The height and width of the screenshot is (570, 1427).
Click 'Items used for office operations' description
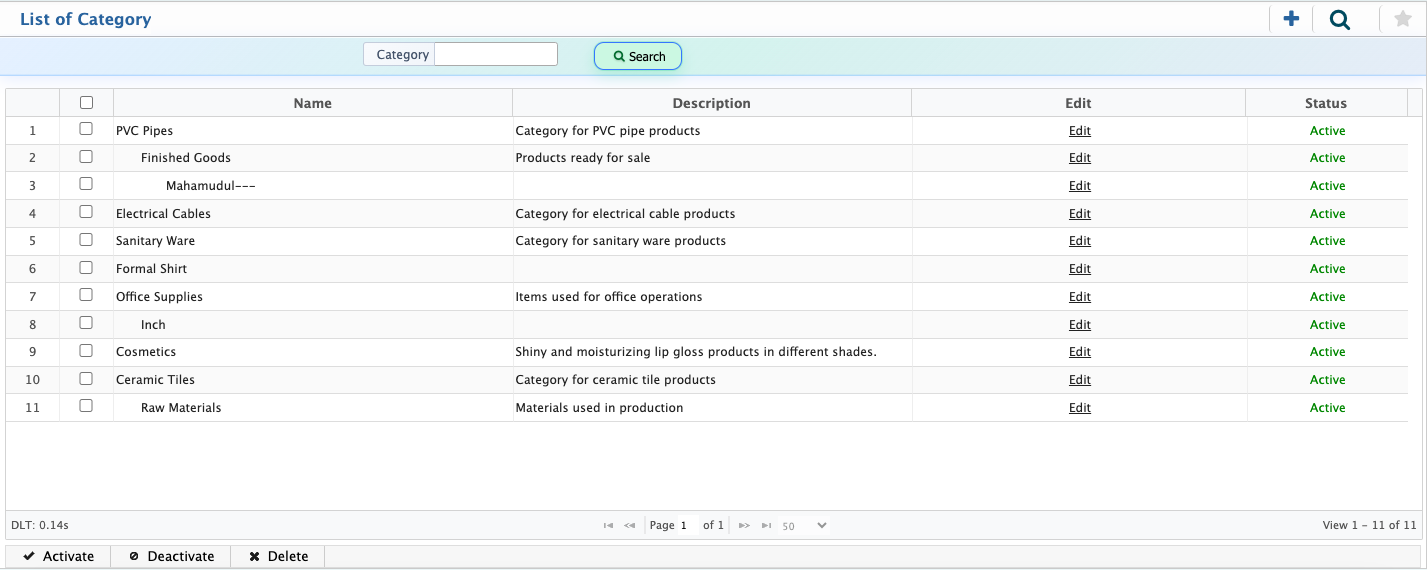(x=609, y=297)
